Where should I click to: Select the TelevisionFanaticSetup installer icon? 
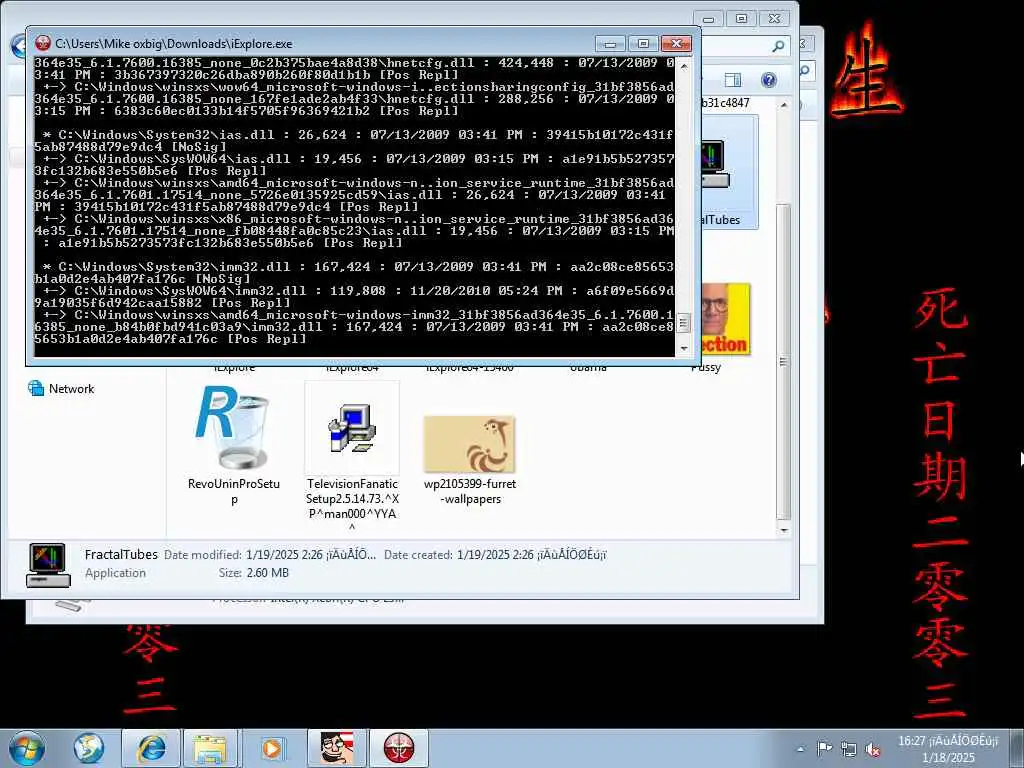click(x=352, y=429)
